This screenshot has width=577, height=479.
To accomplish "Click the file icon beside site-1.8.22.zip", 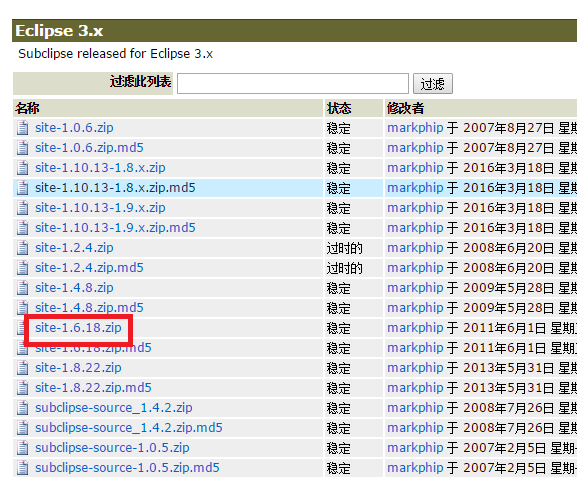I will pyautogui.click(x=22, y=368).
